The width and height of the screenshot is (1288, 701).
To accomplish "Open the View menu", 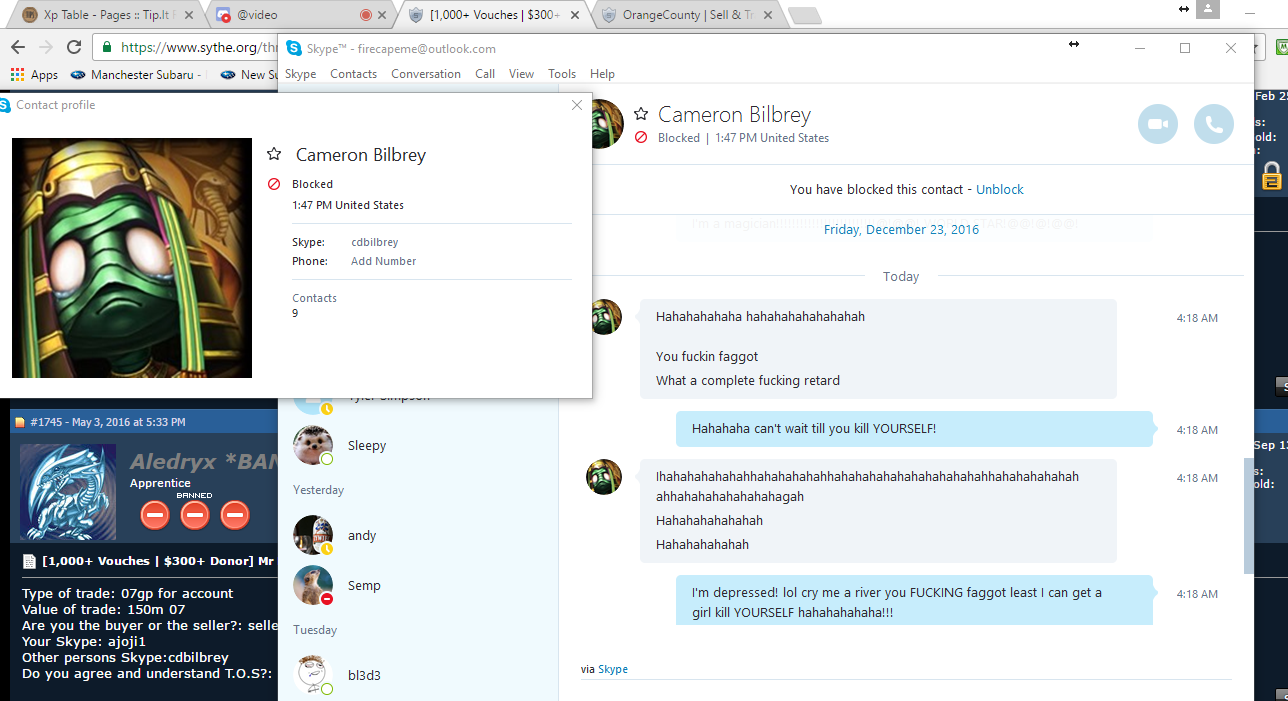I will tap(521, 74).
